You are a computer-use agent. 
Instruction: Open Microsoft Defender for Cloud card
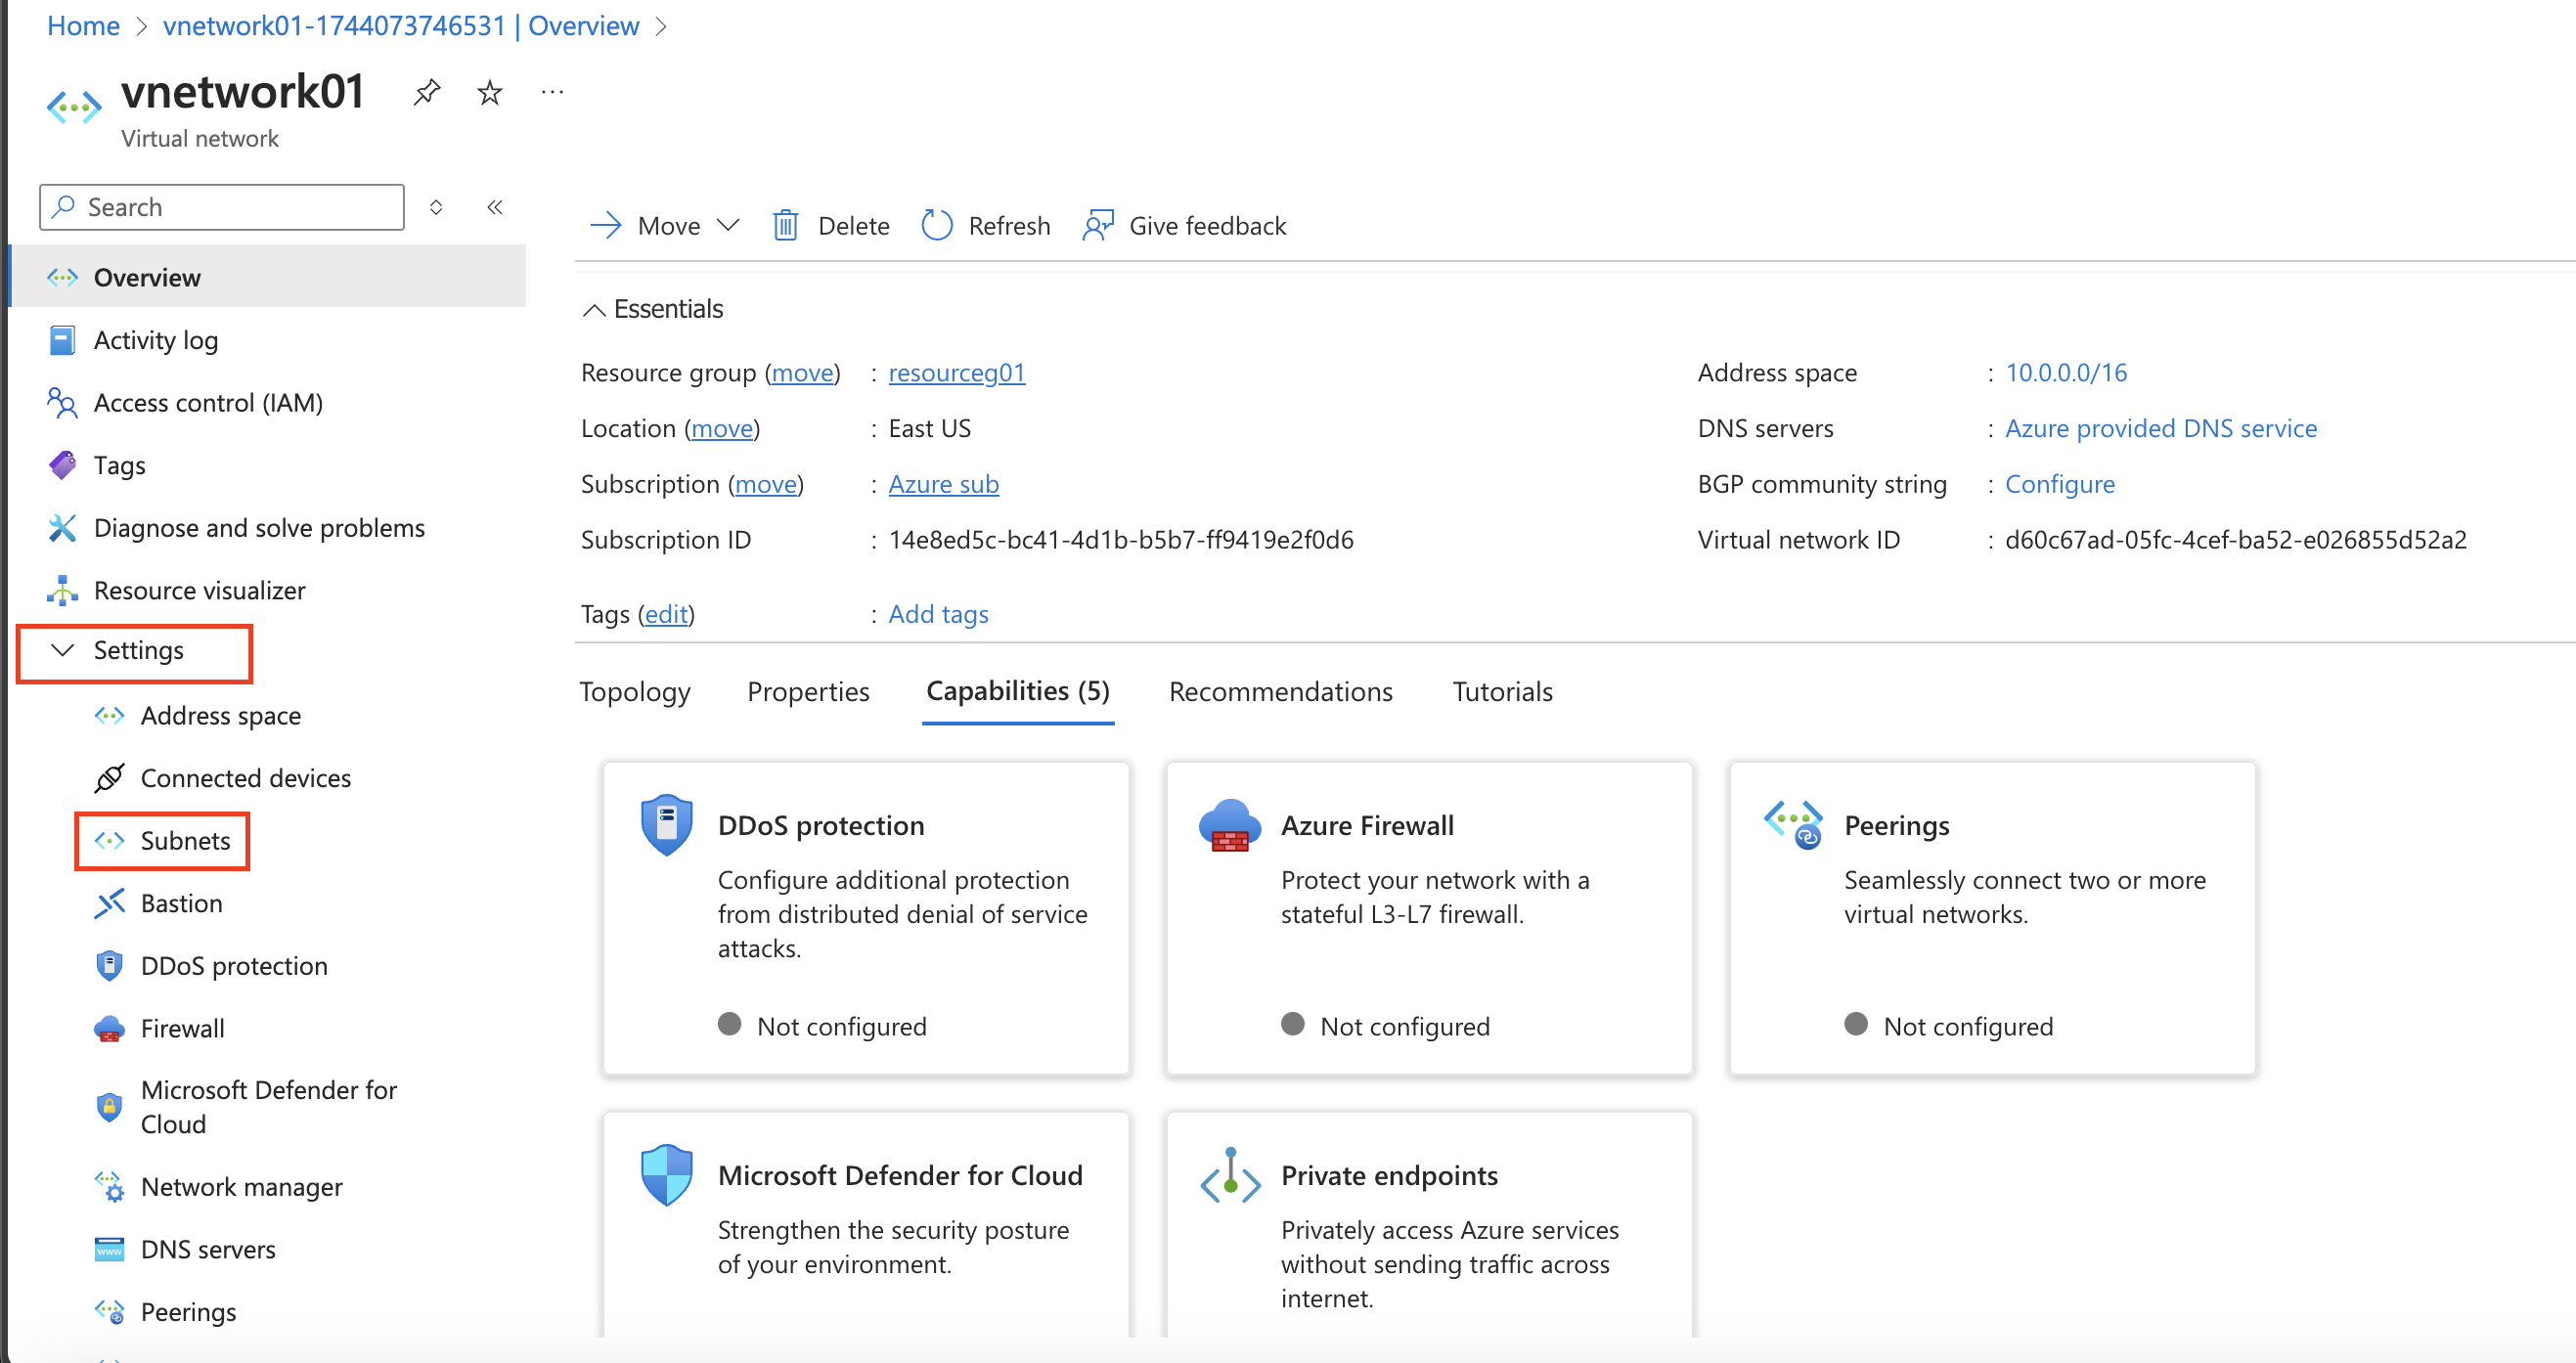(x=866, y=1225)
